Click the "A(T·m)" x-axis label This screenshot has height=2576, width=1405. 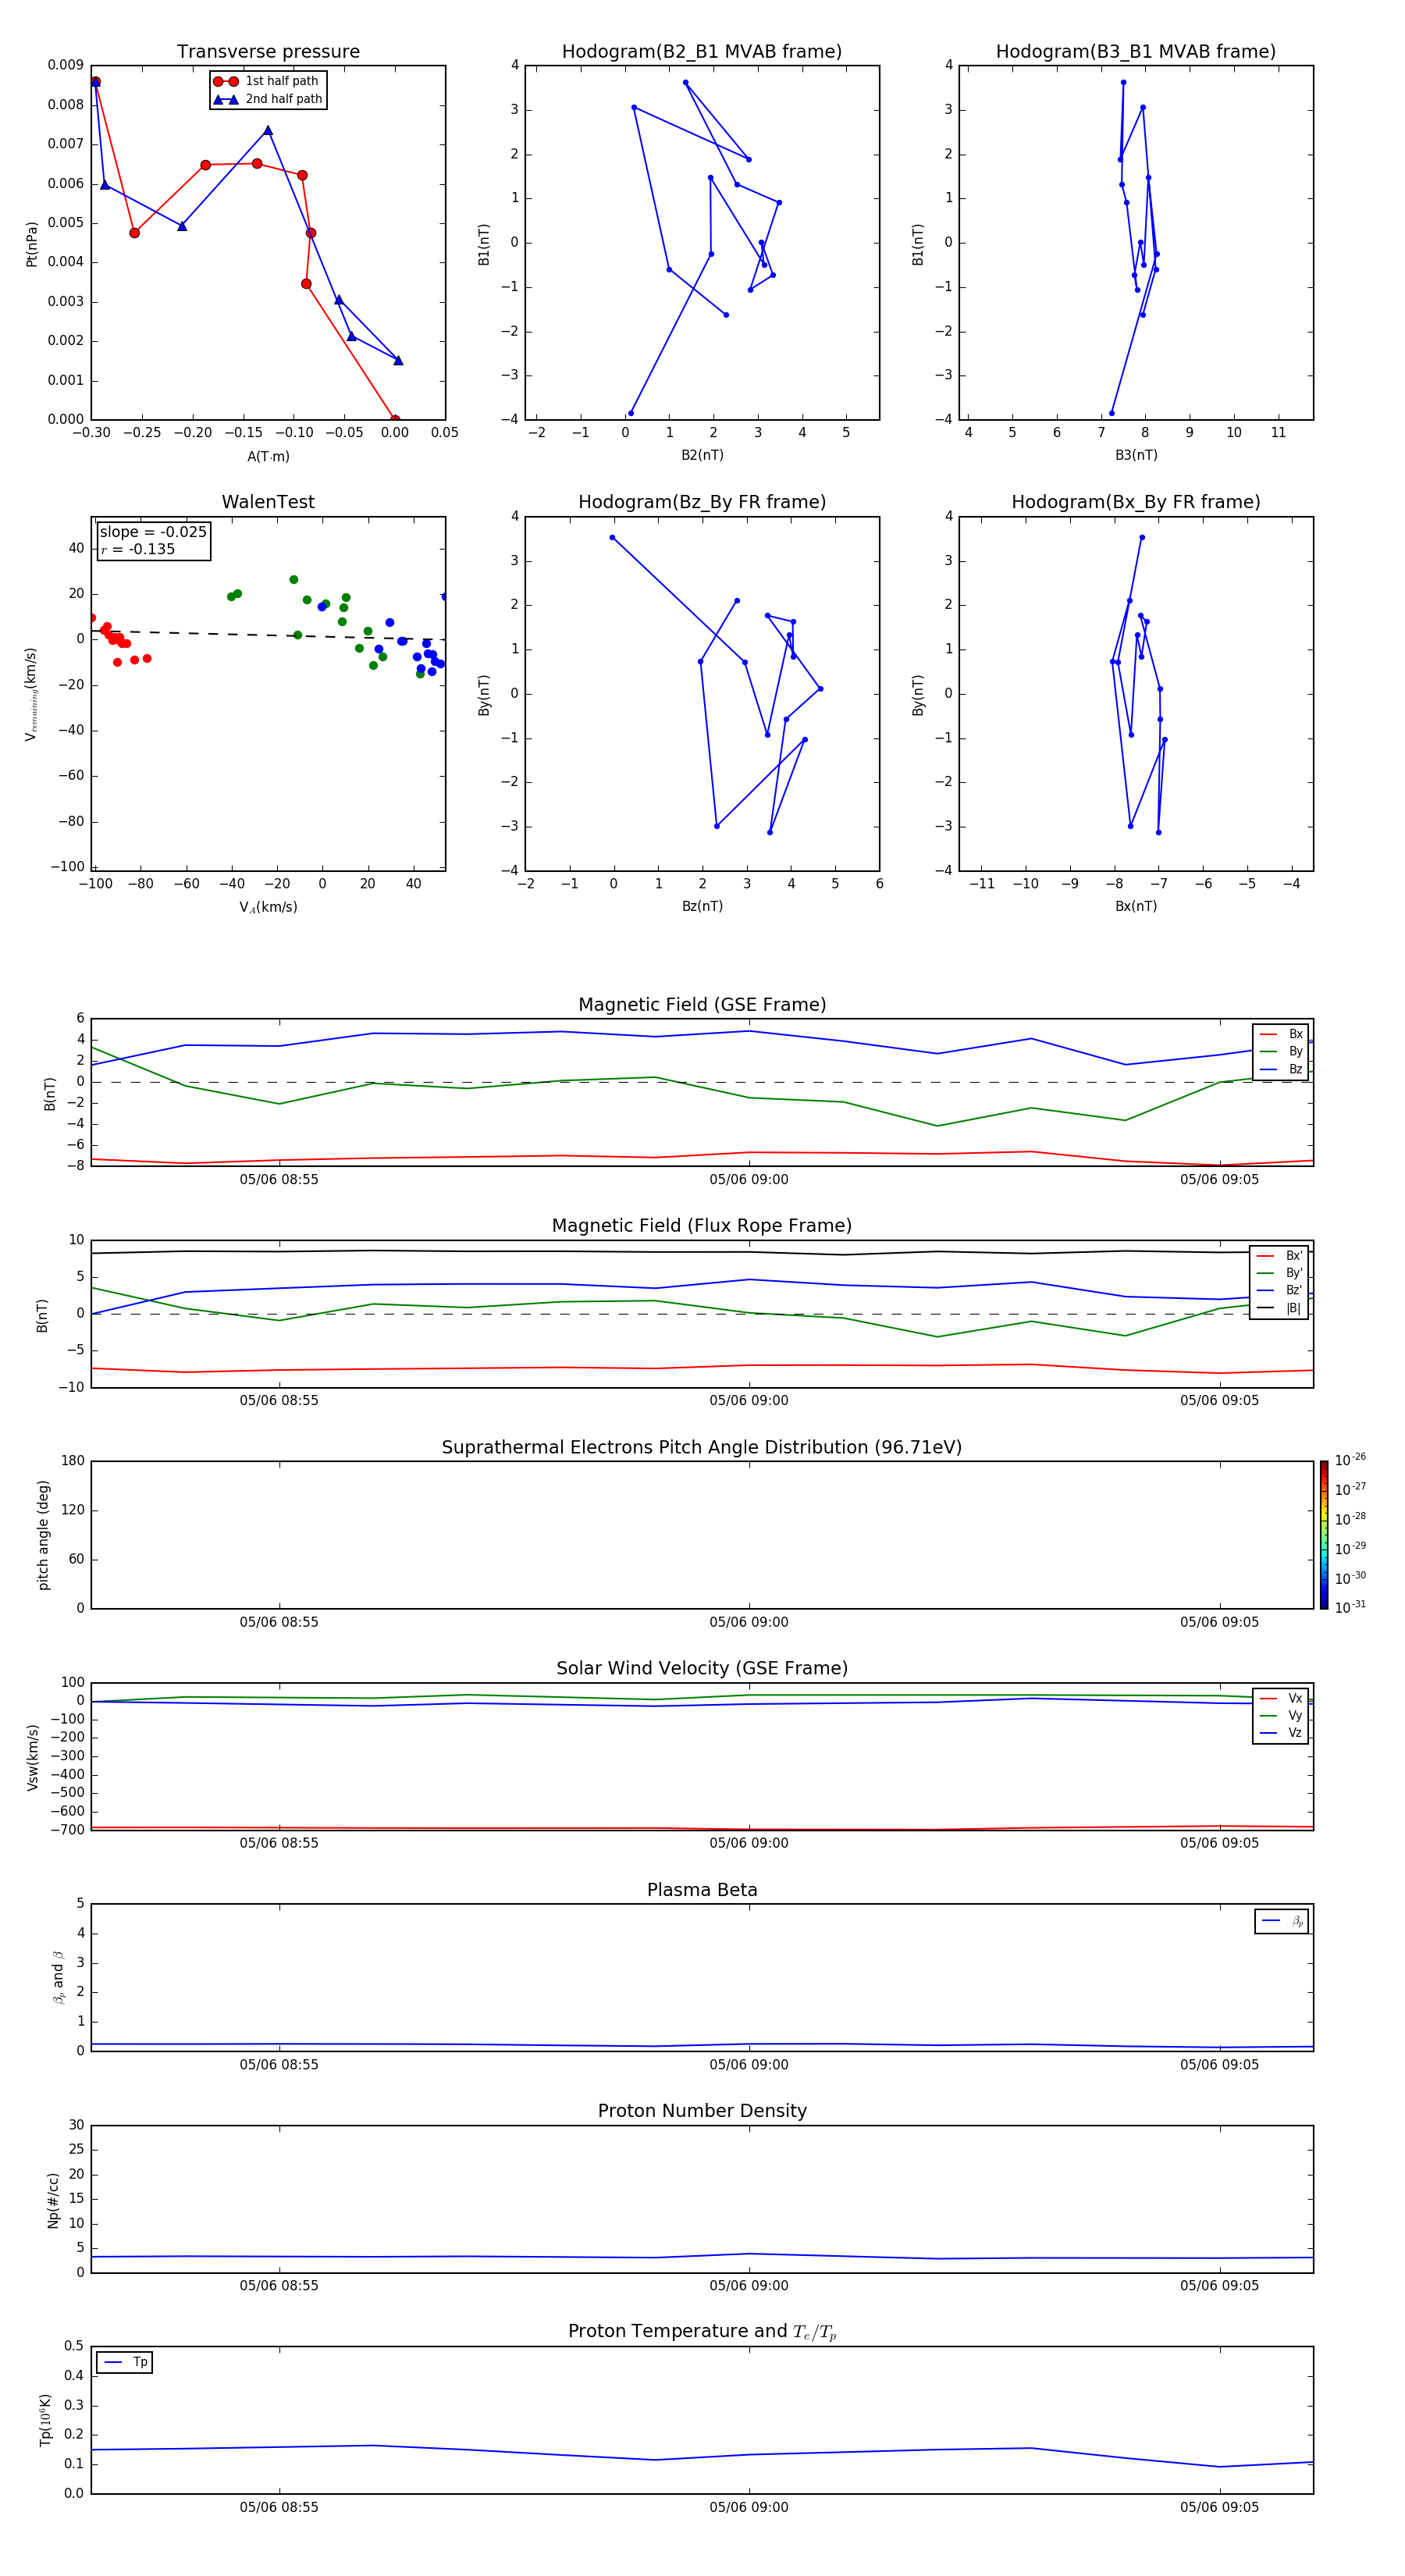pyautogui.click(x=268, y=456)
